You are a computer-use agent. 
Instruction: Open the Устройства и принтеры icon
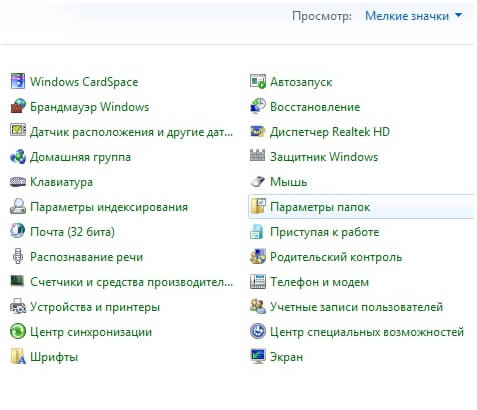18,307
